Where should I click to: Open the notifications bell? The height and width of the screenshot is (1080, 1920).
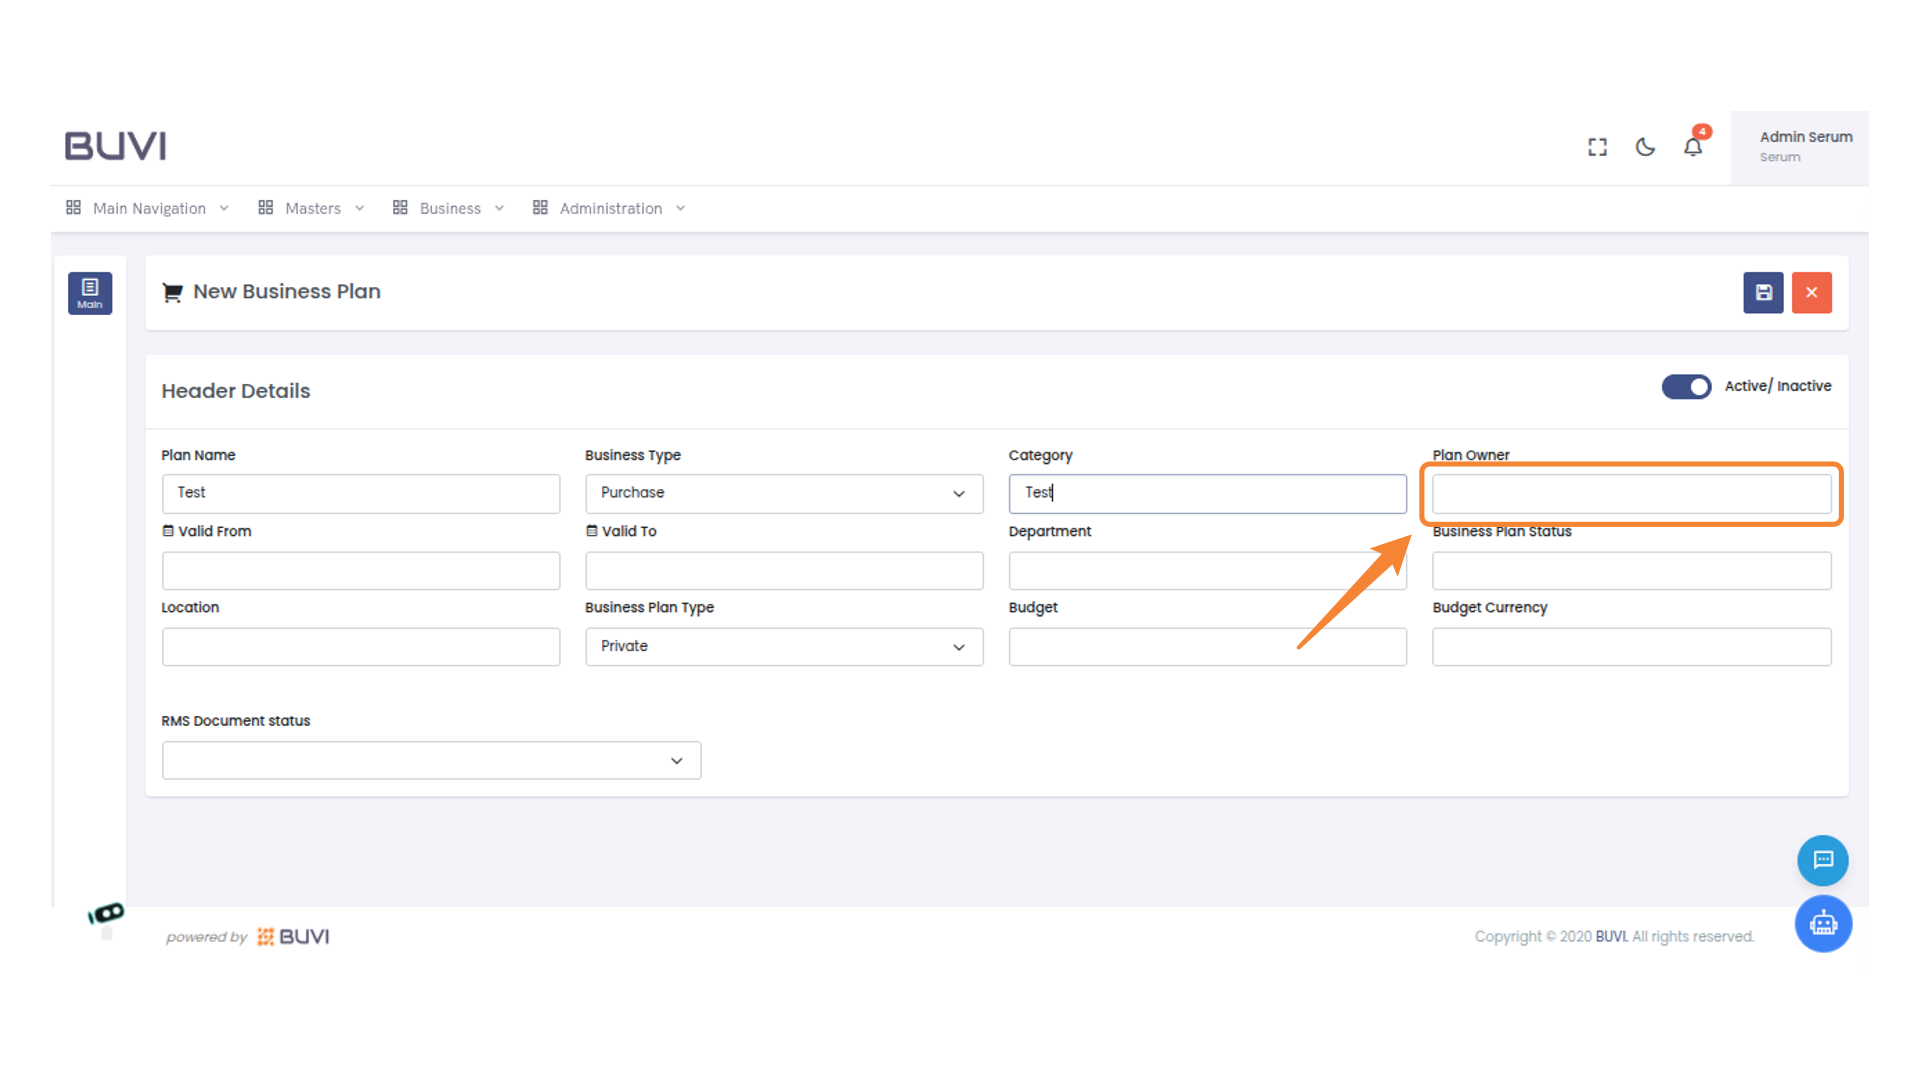click(x=1693, y=146)
